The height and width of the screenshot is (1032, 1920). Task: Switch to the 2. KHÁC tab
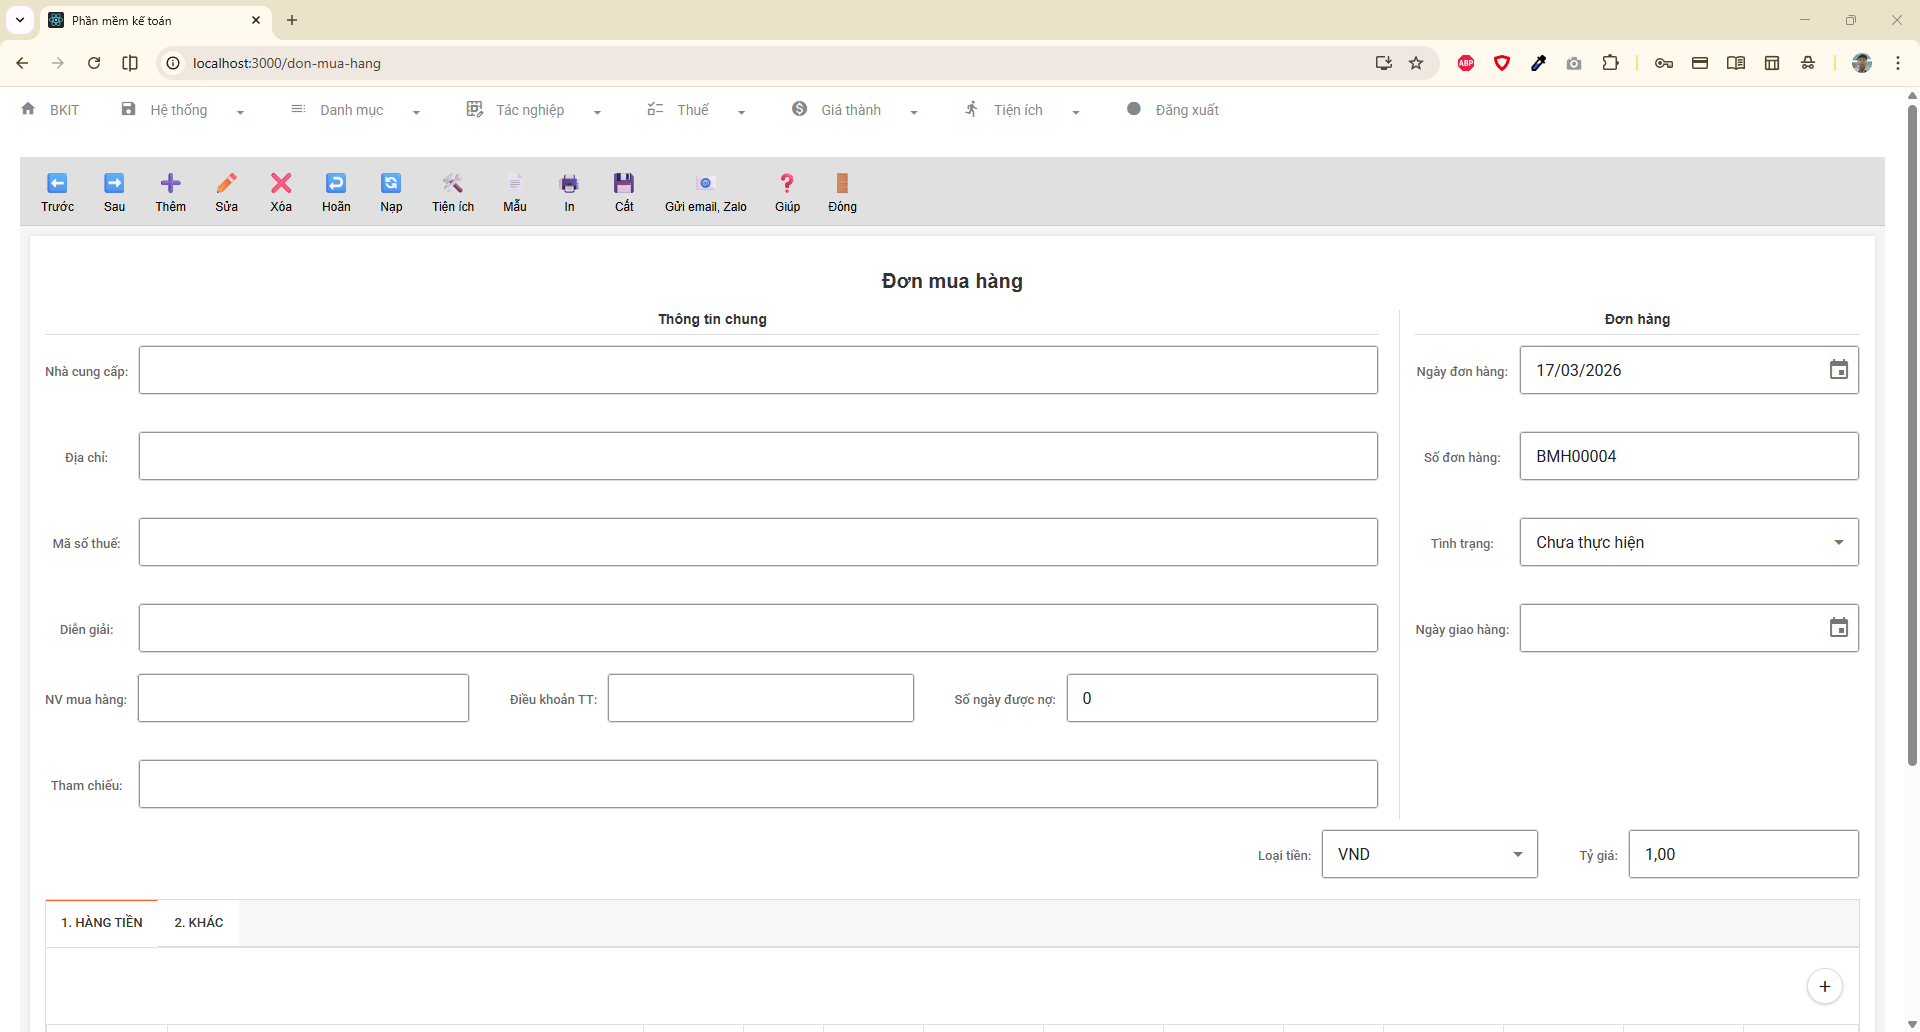199,922
